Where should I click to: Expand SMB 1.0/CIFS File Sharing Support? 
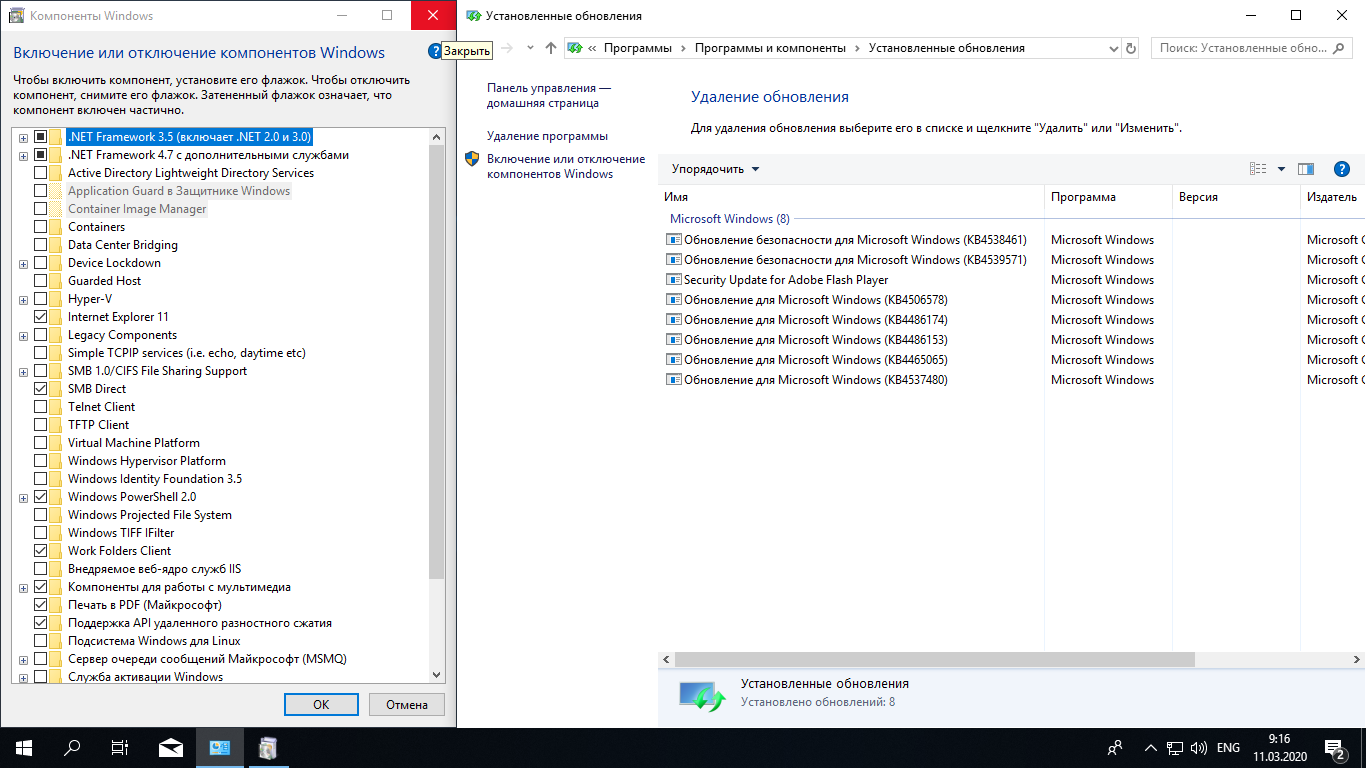point(23,371)
